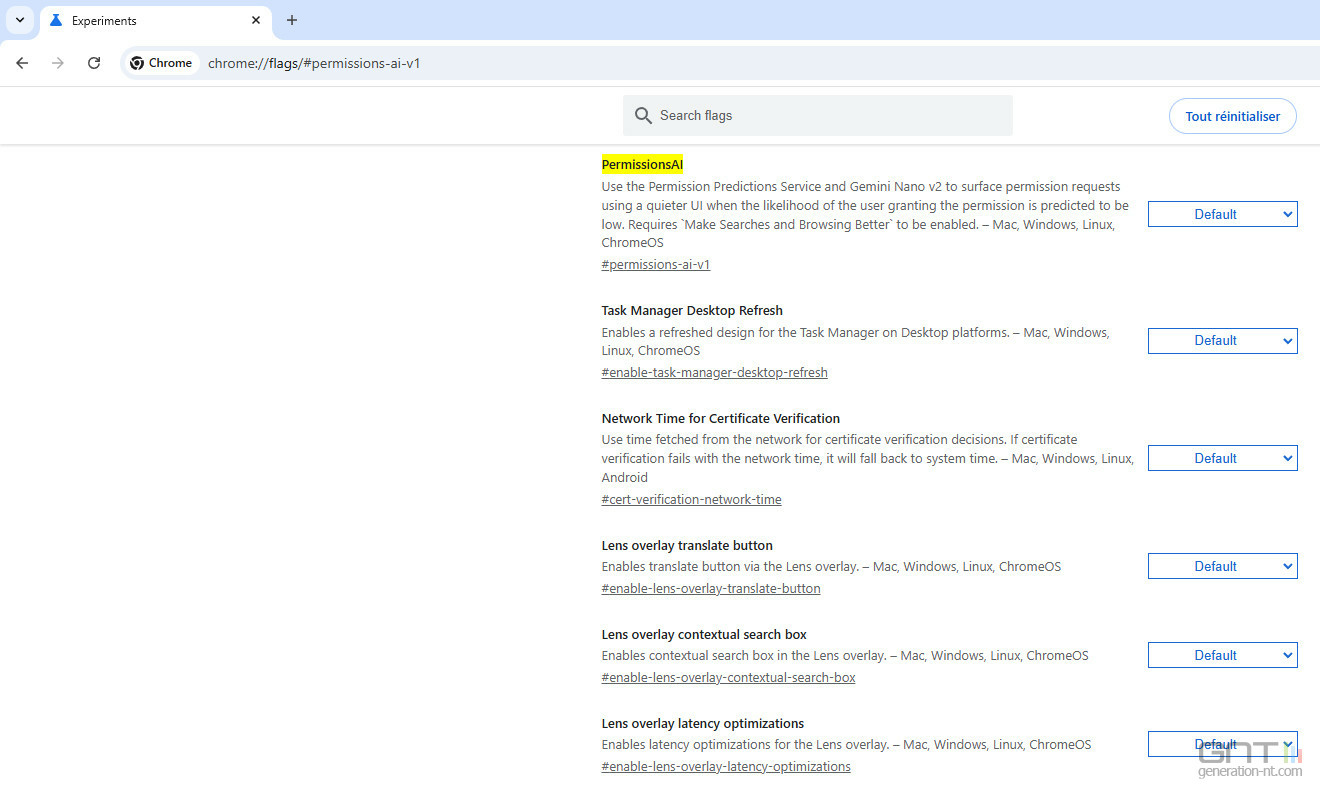Close the Experiments tab

256,20
